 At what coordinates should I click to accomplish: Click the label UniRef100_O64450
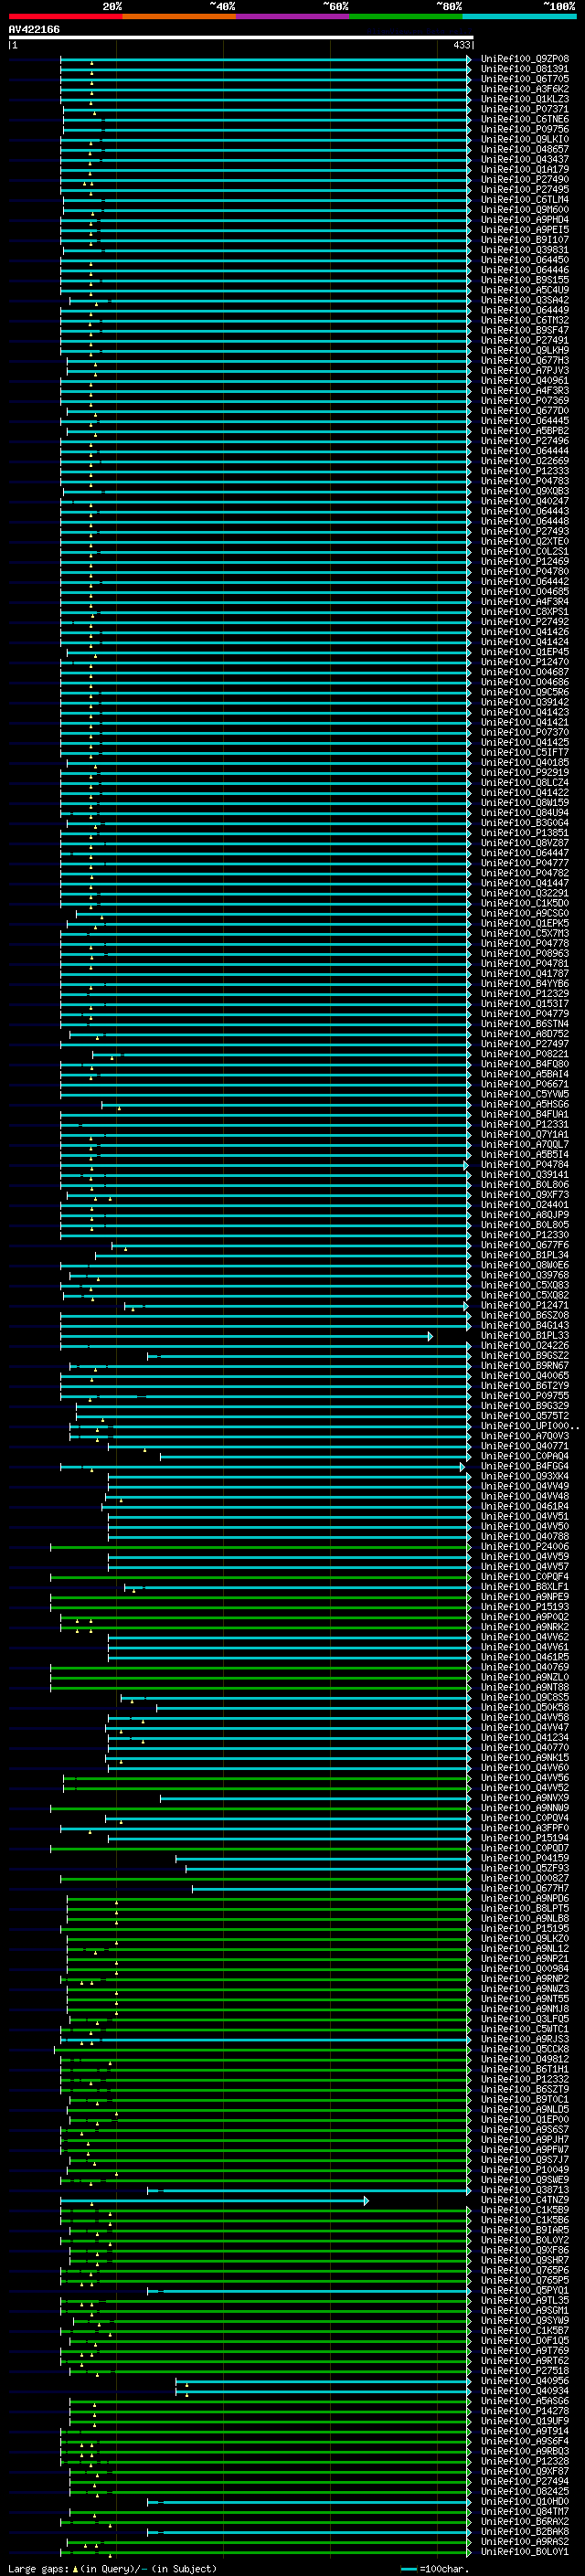(x=525, y=260)
